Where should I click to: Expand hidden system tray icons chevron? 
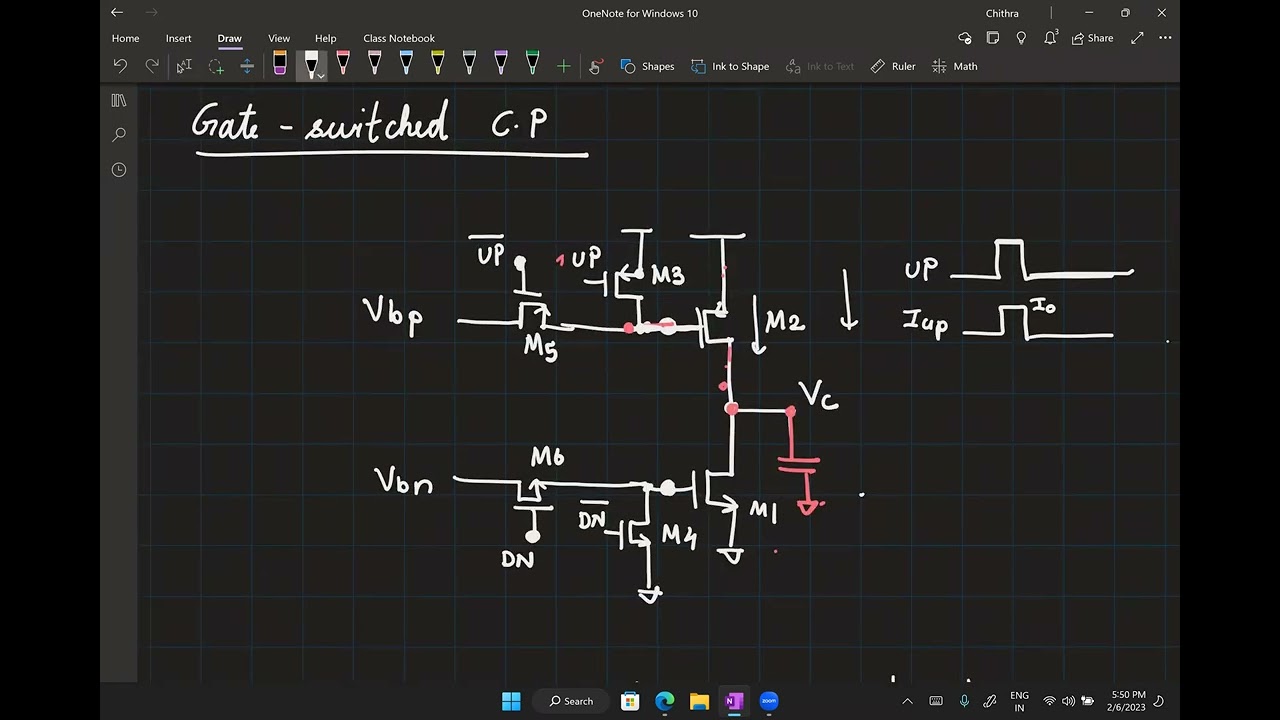tap(907, 701)
